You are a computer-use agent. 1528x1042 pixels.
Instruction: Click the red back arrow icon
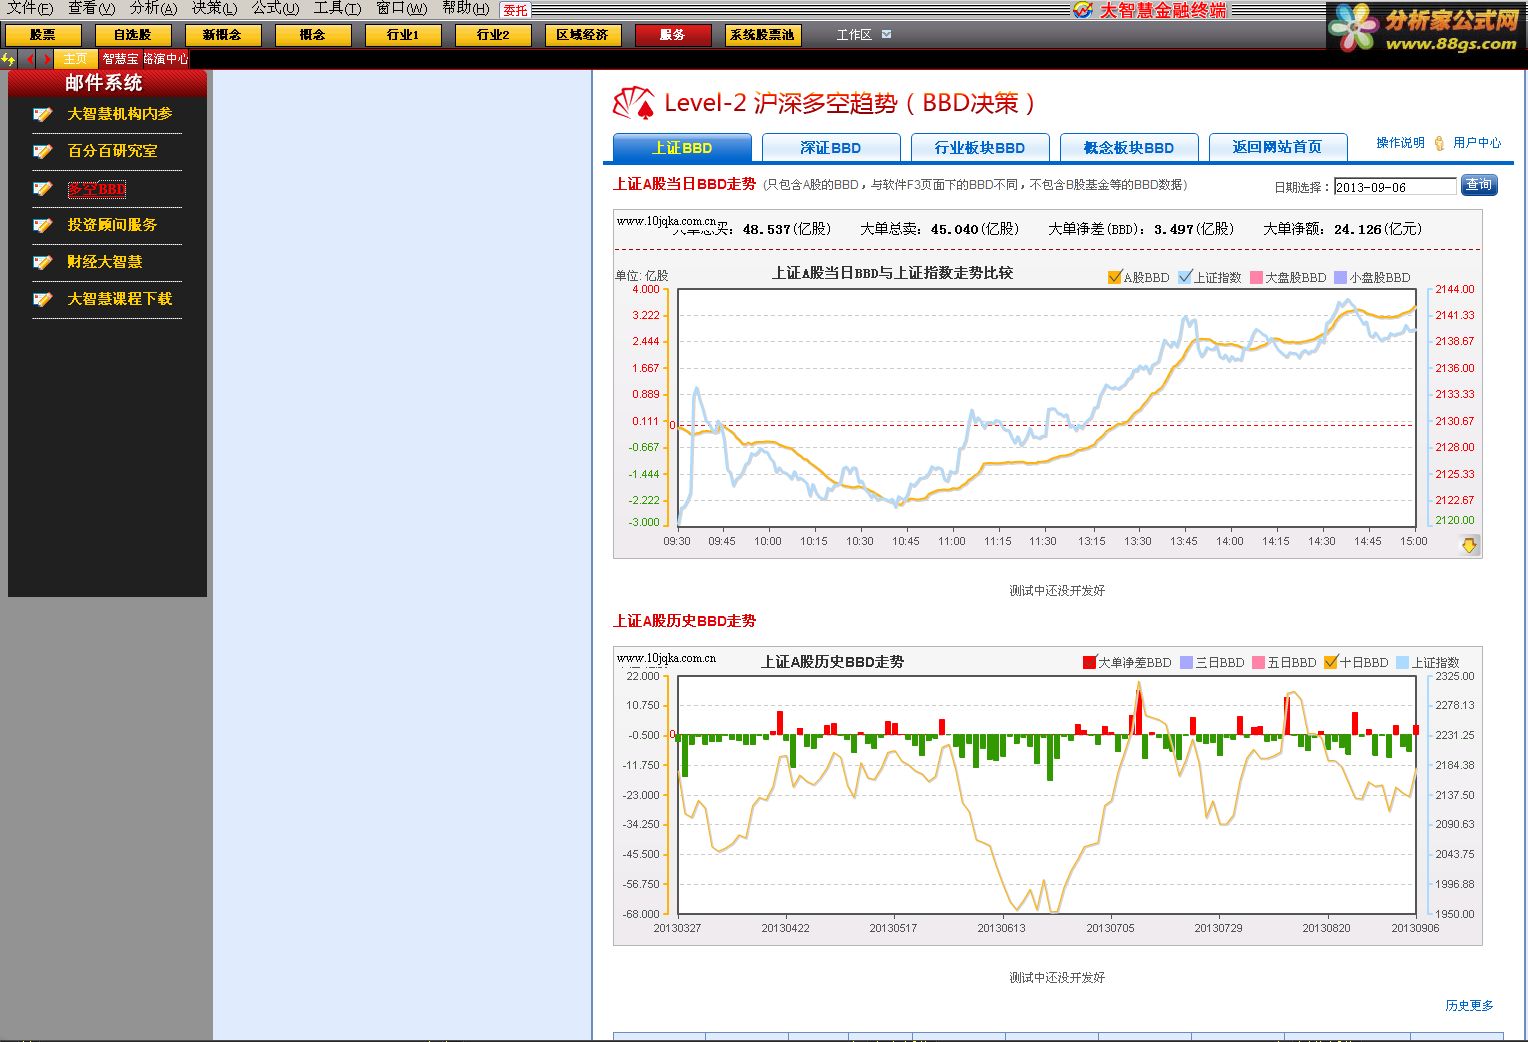coord(30,59)
